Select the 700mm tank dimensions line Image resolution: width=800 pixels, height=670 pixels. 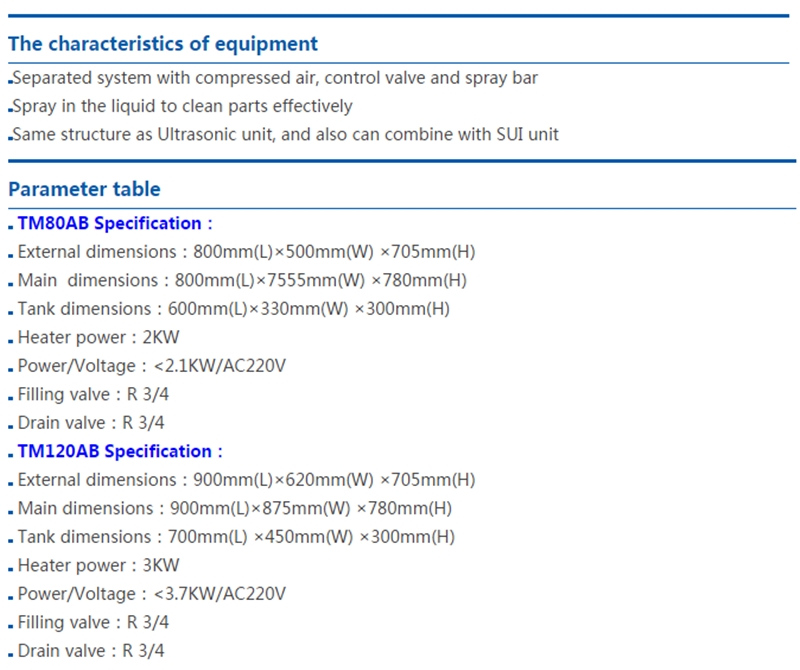(x=236, y=536)
